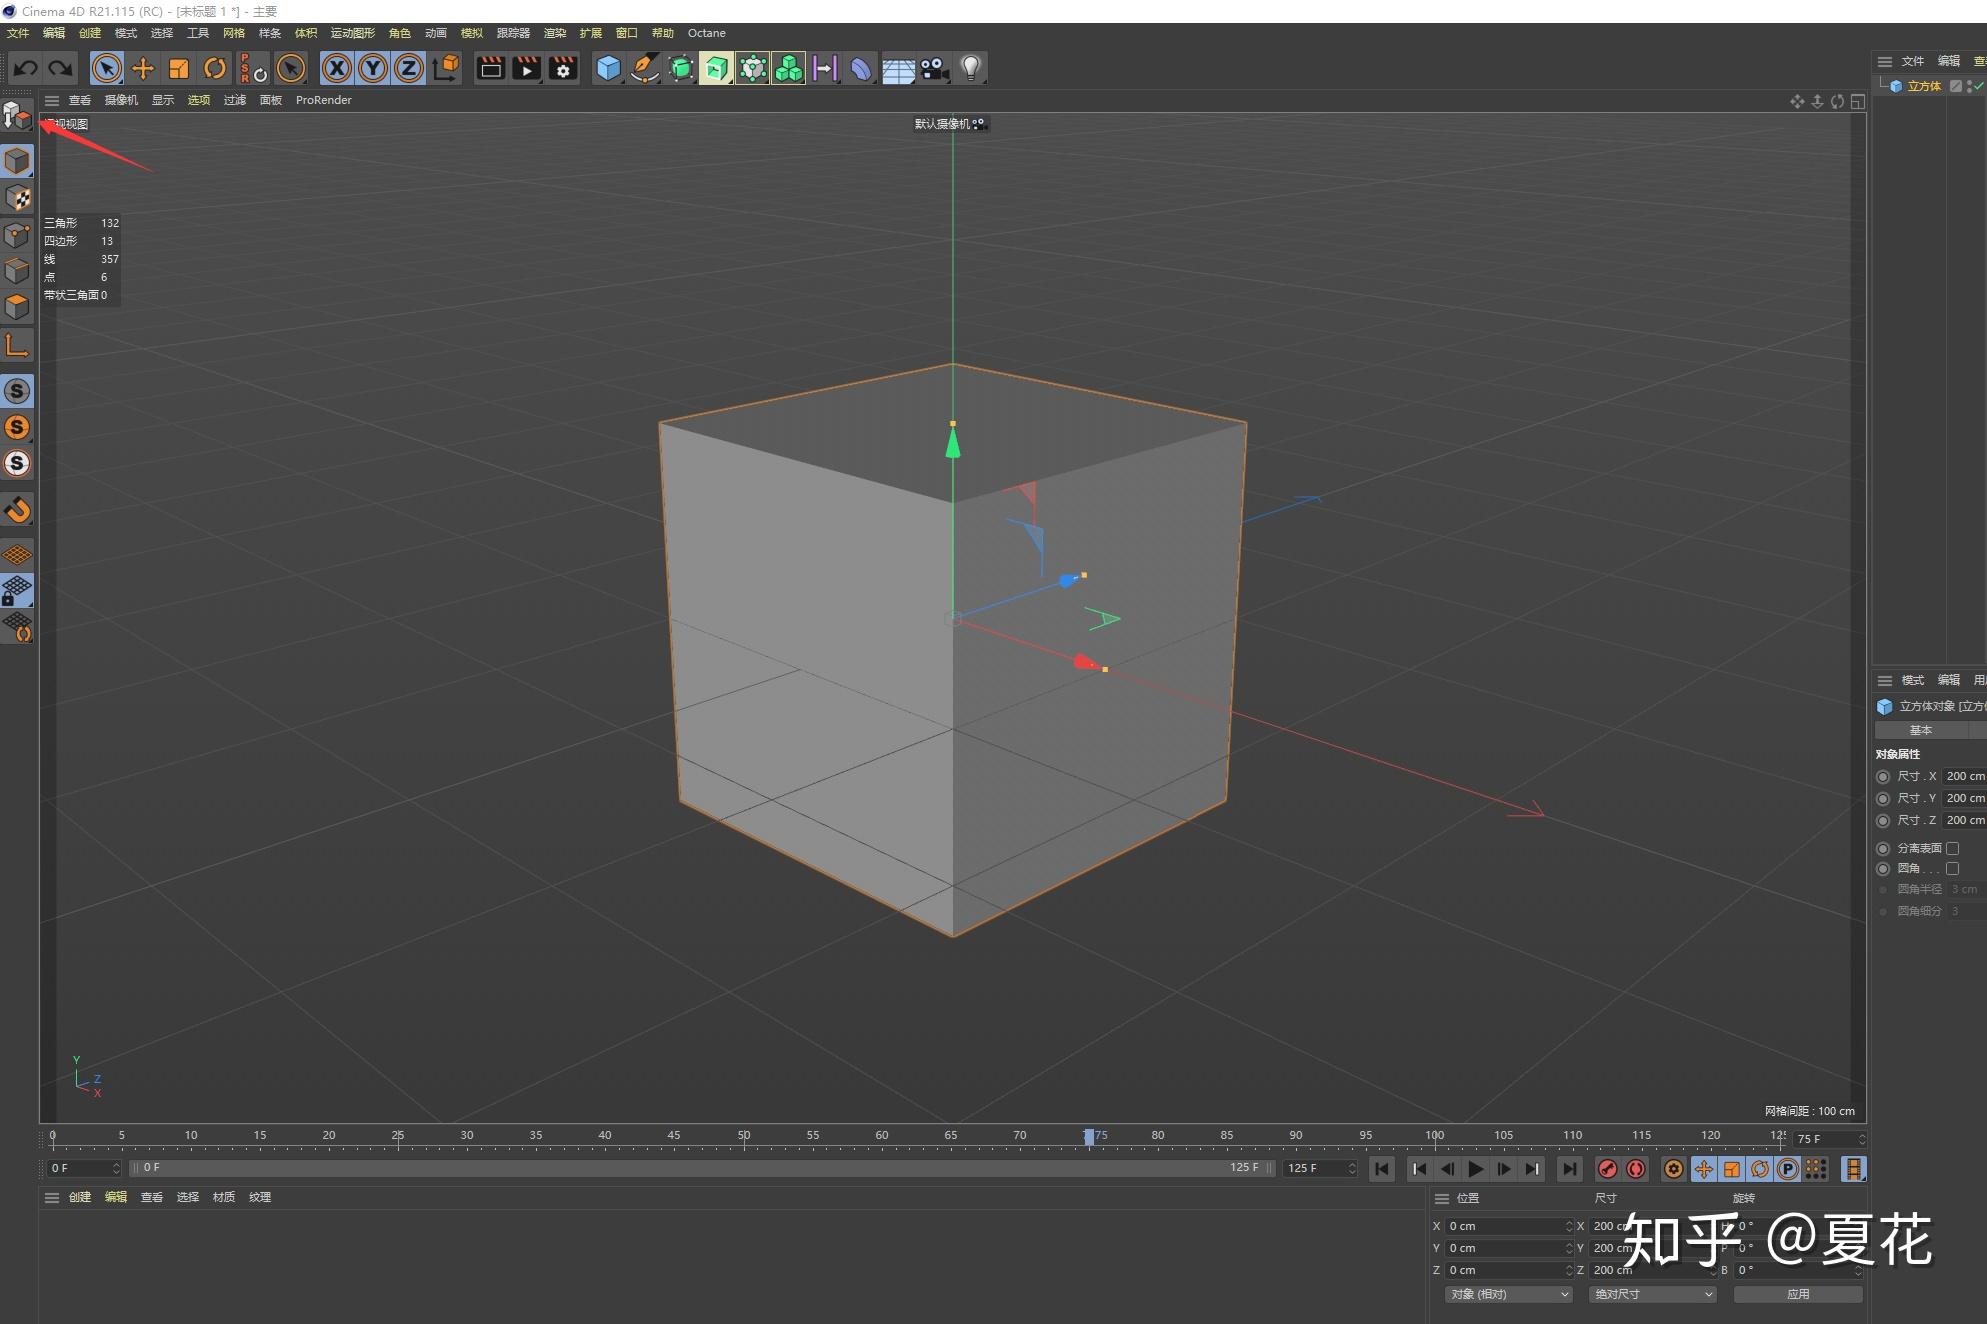Click the timeline playhead at frame 75

(1089, 1136)
